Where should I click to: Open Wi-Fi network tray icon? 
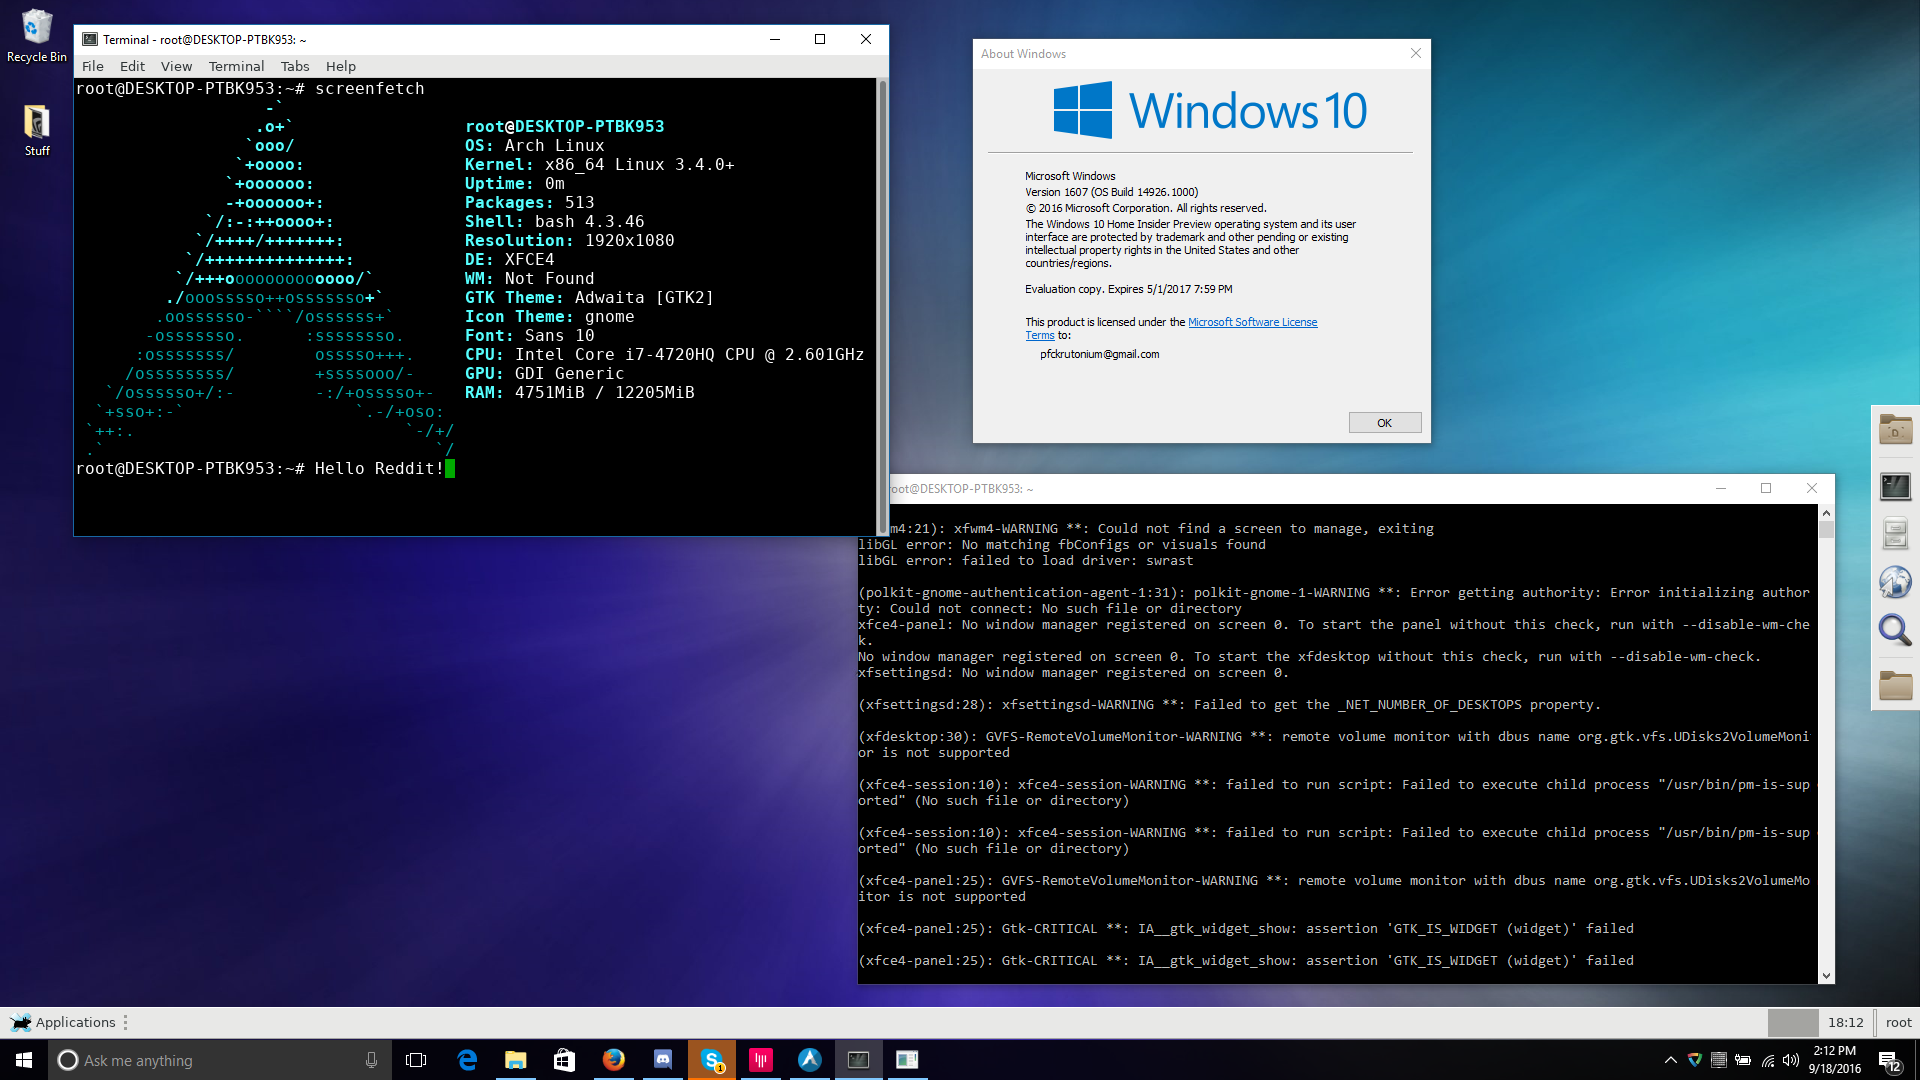click(x=1767, y=1060)
